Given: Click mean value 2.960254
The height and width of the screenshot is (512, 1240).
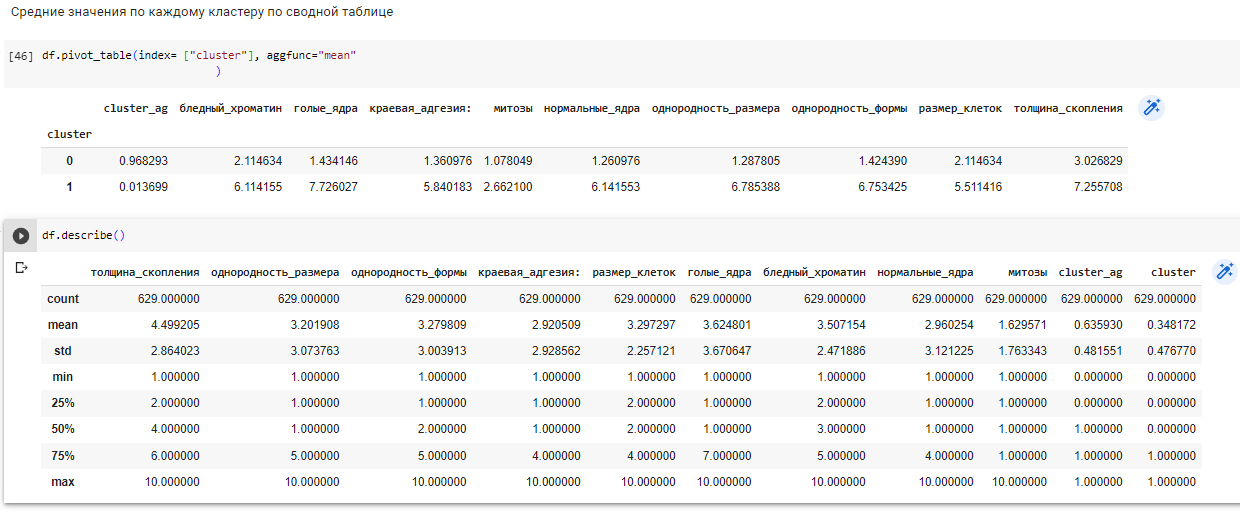Looking at the screenshot, I should (948, 325).
